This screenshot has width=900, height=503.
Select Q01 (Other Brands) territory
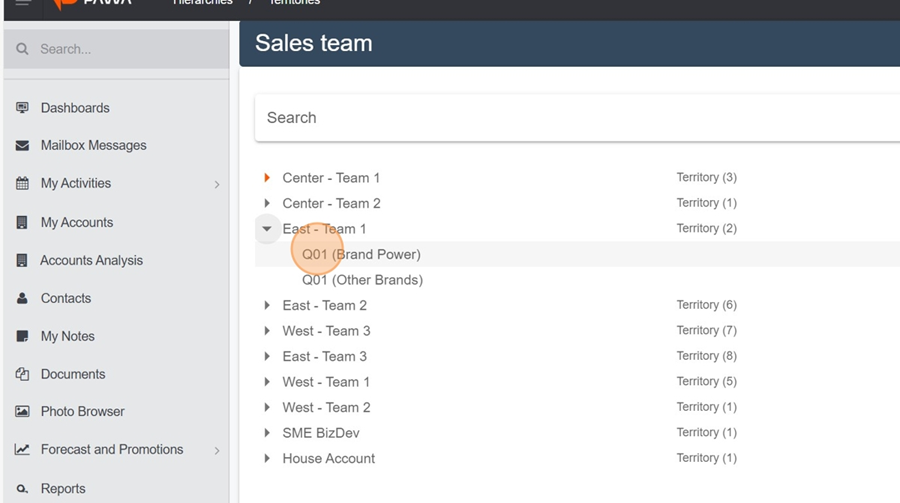(362, 280)
